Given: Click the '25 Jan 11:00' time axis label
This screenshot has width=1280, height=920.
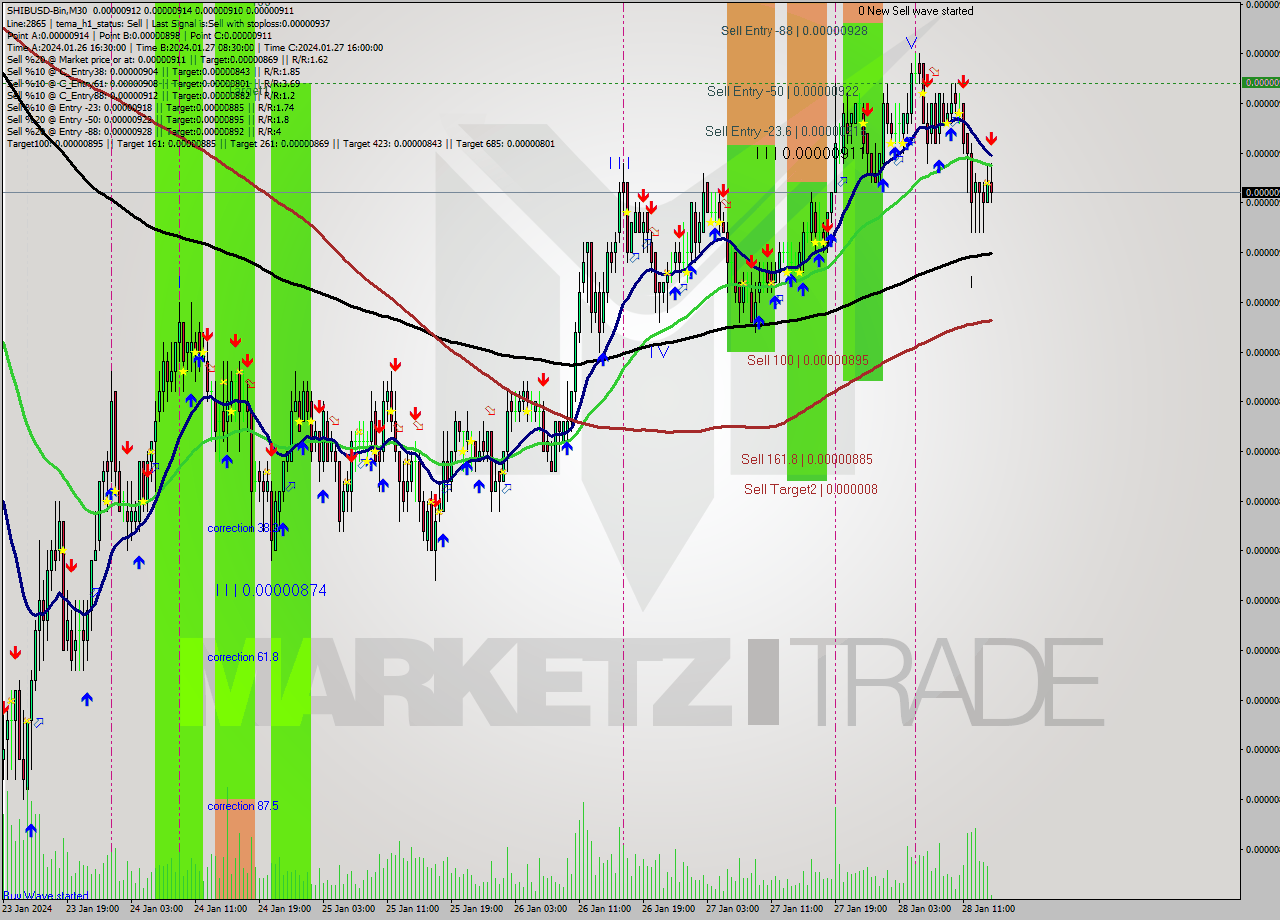Looking at the screenshot, I should click(414, 909).
